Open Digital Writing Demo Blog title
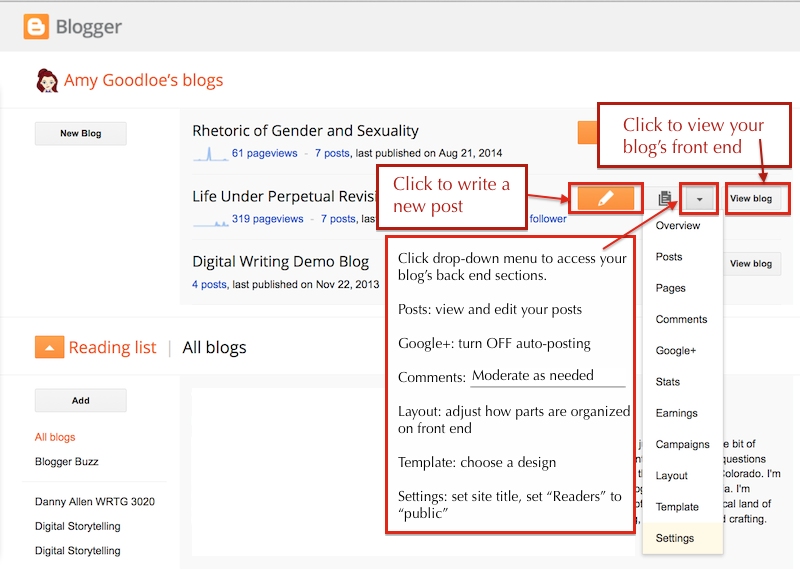This screenshot has width=800, height=569. [x=280, y=261]
